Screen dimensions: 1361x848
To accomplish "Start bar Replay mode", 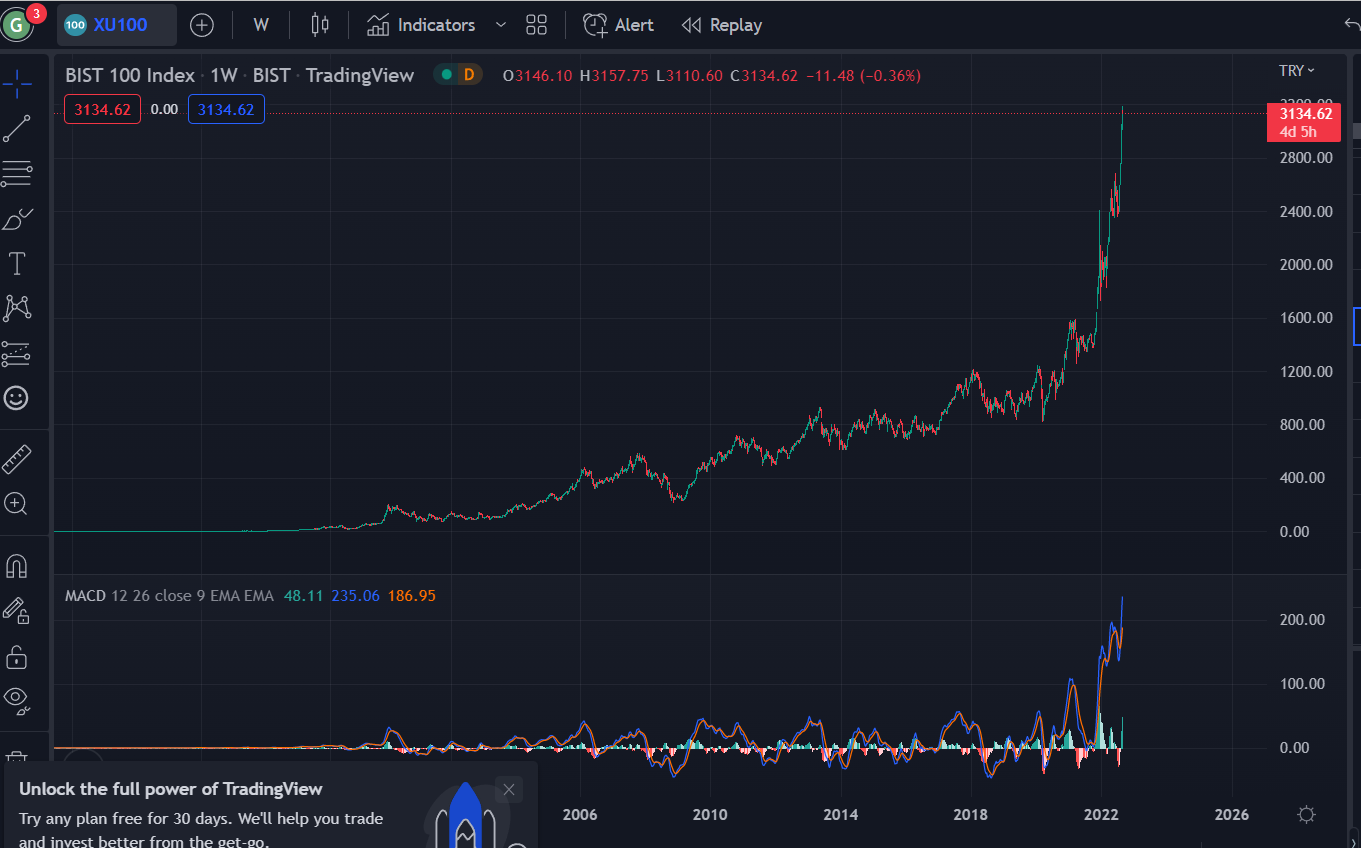I will pyautogui.click(x=721, y=25).
